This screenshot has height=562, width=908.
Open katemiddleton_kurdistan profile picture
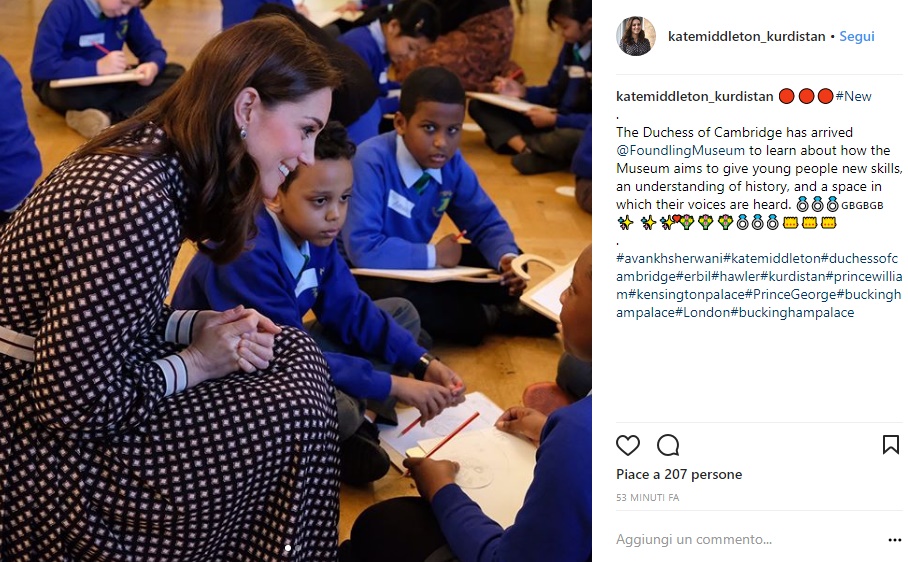pos(636,36)
